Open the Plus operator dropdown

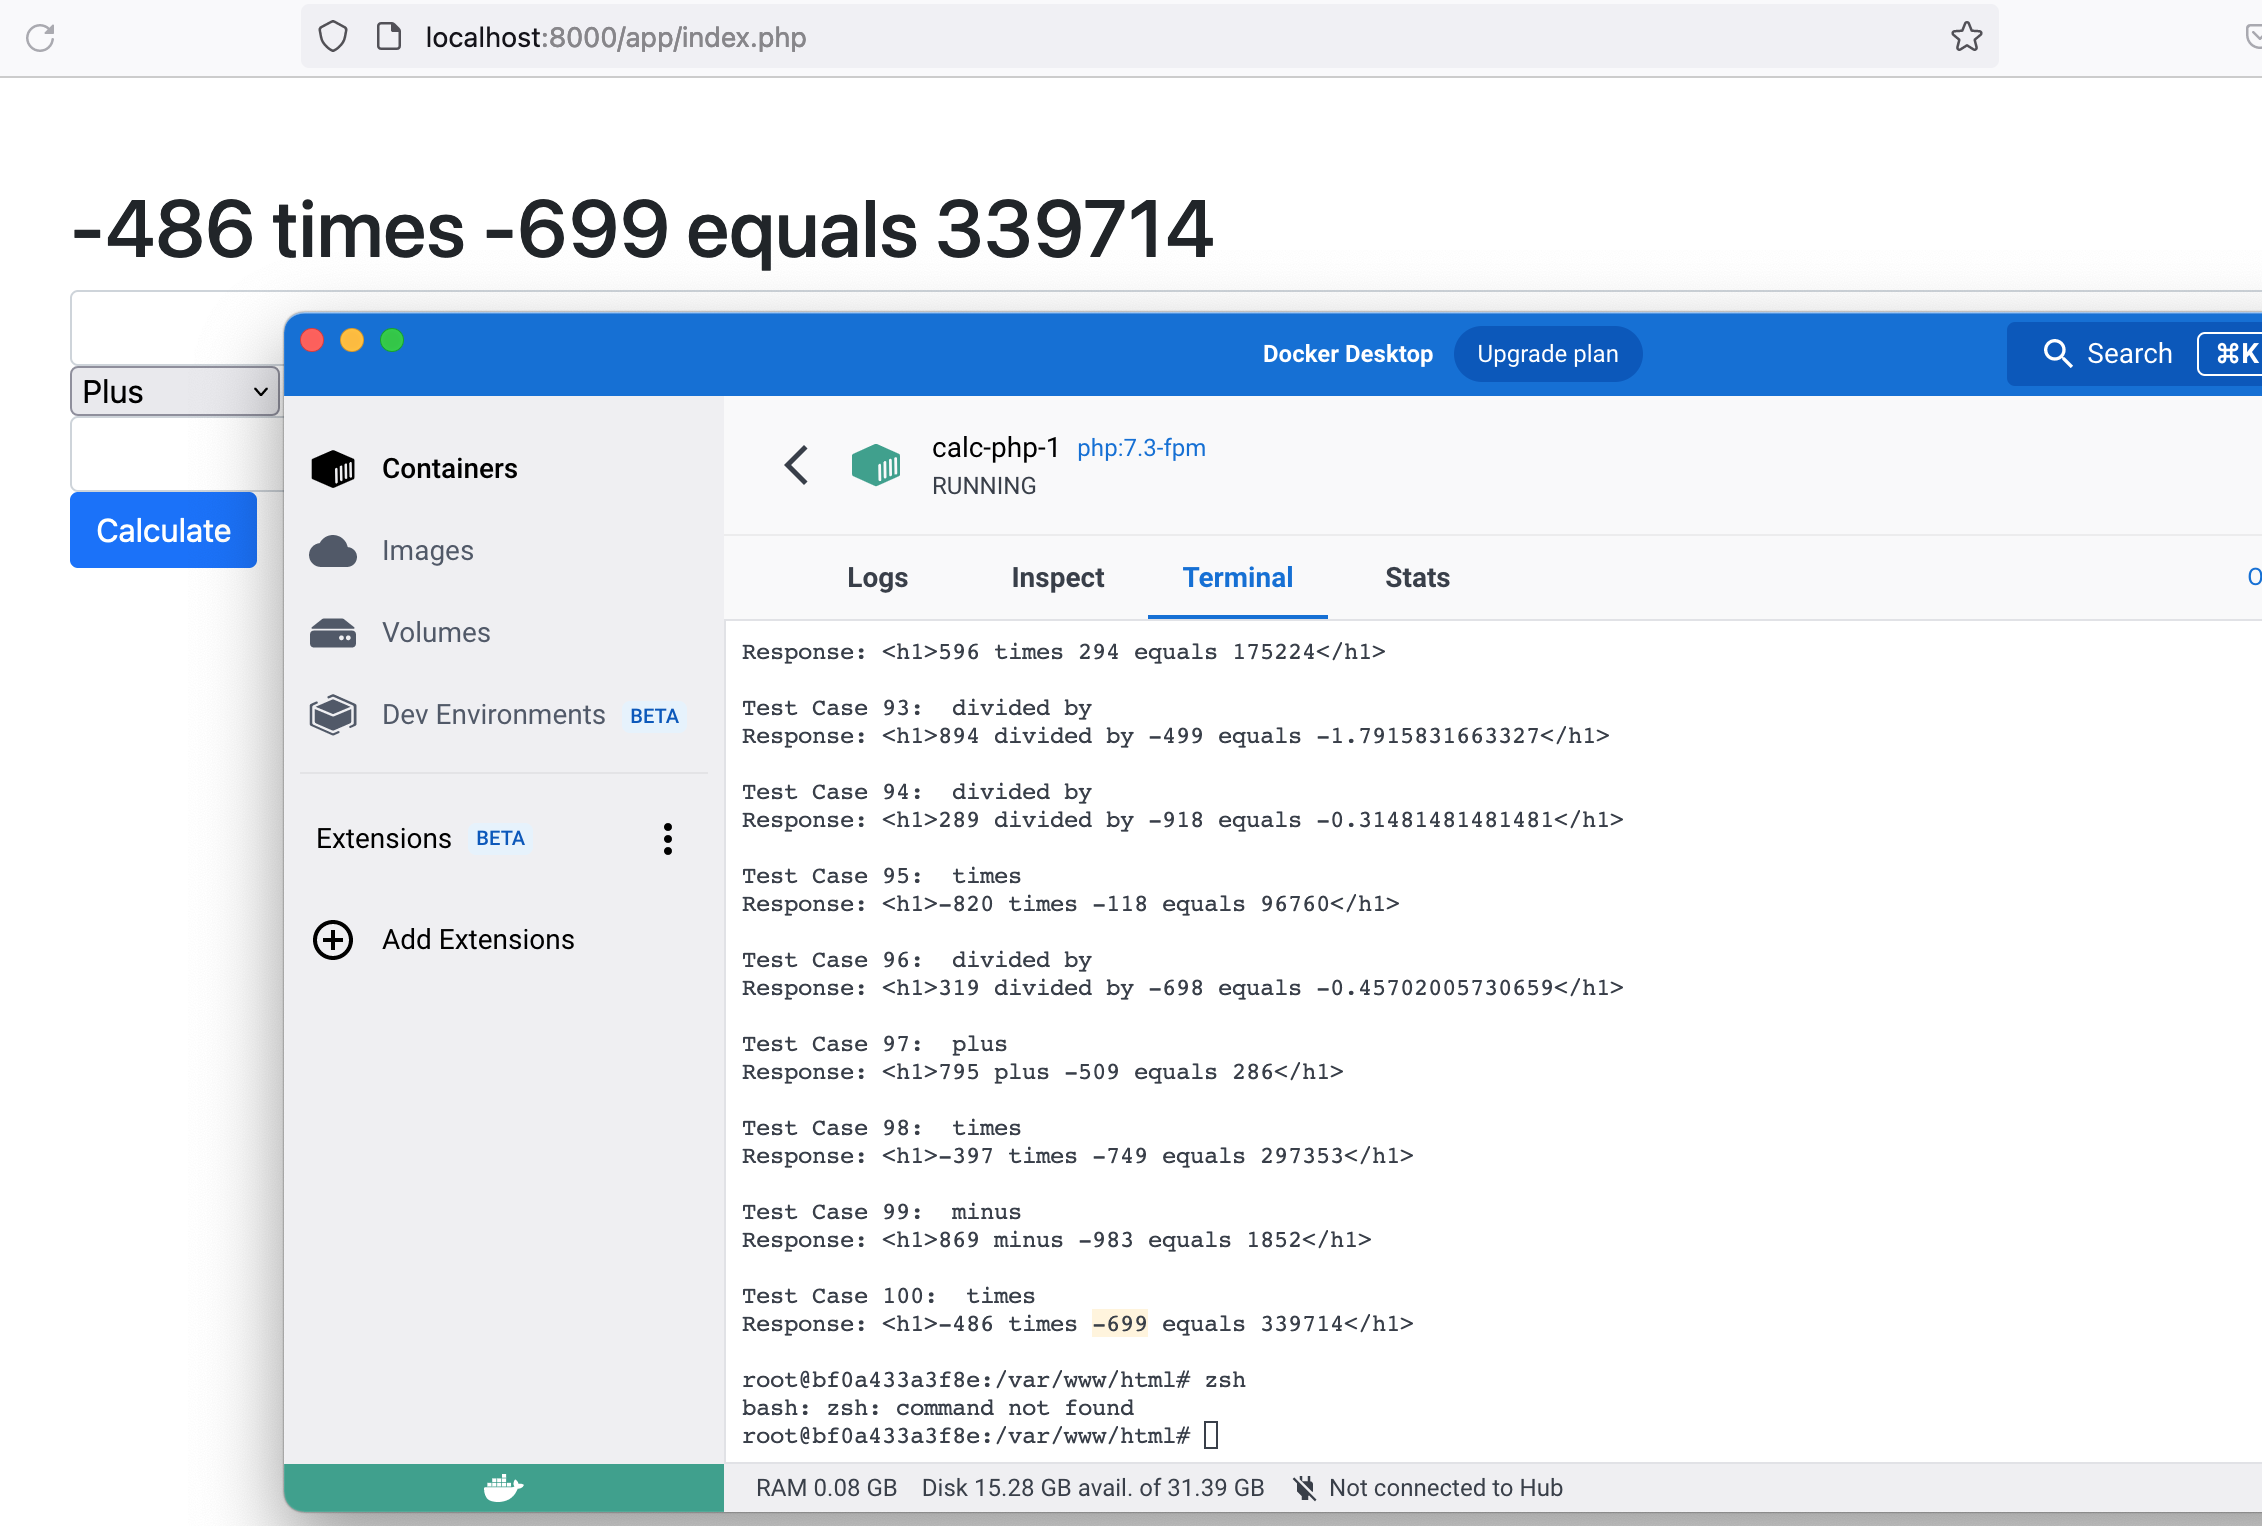pos(175,391)
